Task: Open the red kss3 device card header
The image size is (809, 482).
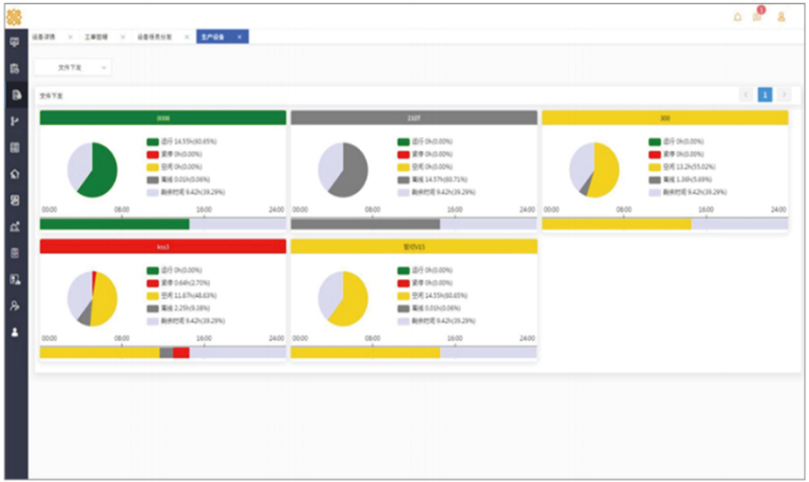Action: click(163, 247)
